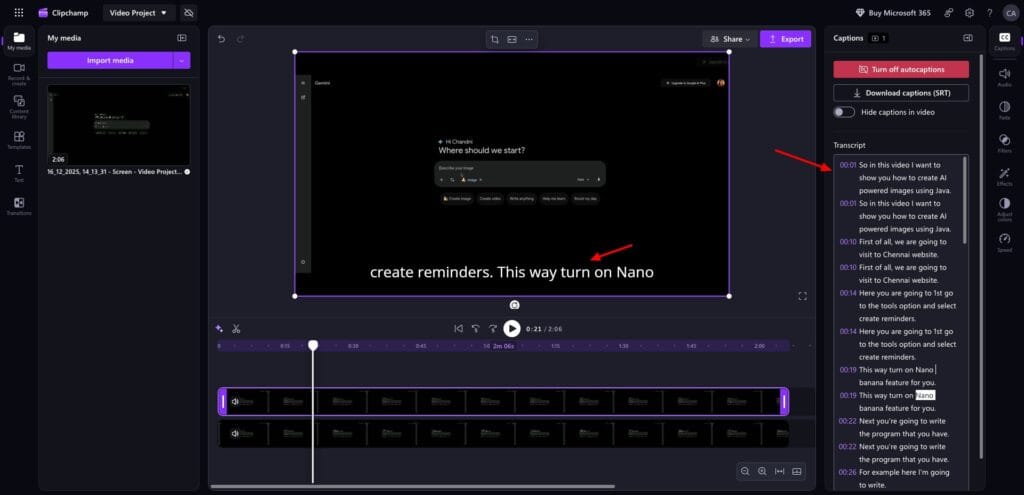The image size is (1024, 495).
Task: Expand the Import media dropdown arrow
Action: point(182,60)
